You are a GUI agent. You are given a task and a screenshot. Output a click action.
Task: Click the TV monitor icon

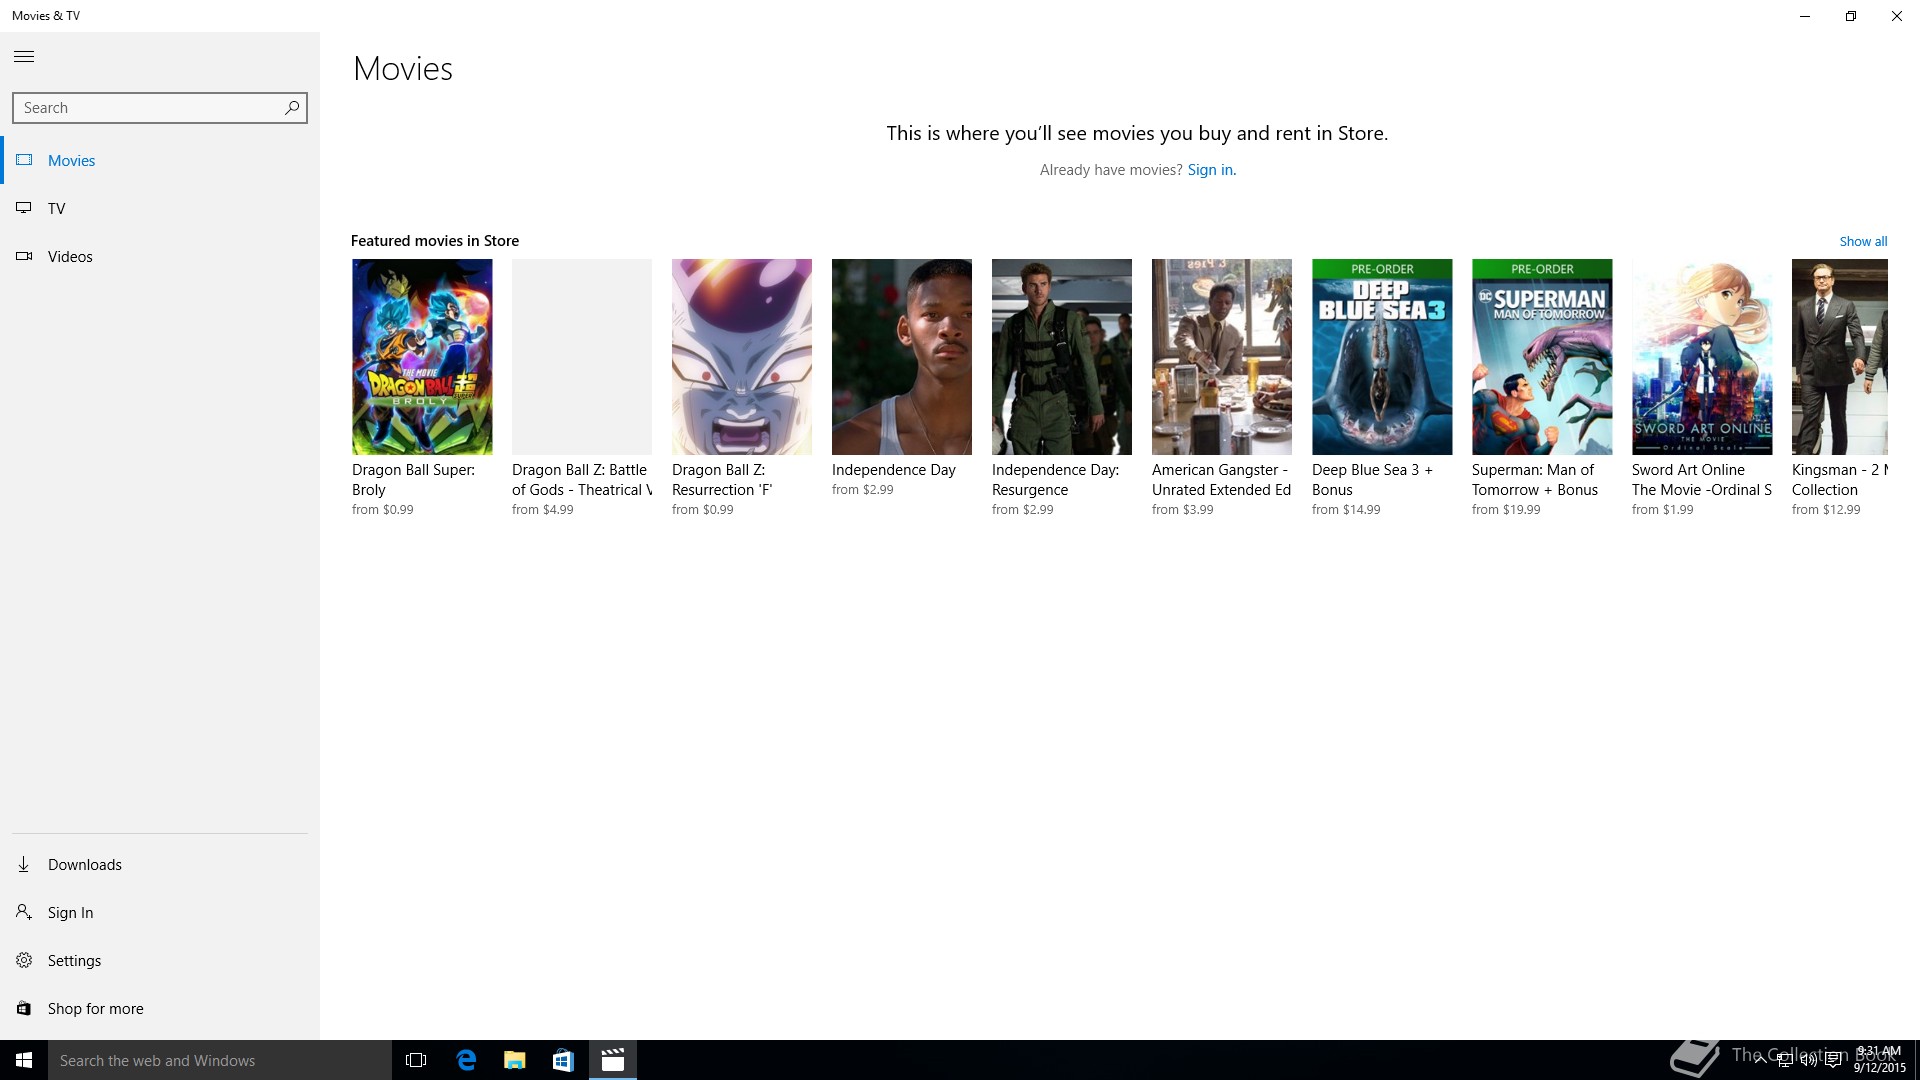[x=24, y=208]
